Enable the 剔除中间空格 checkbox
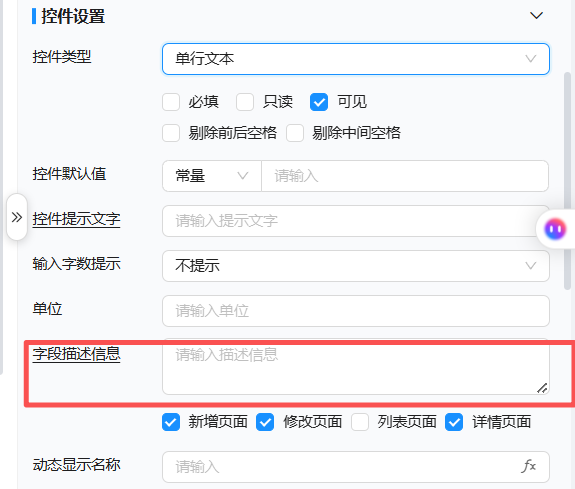 (295, 133)
